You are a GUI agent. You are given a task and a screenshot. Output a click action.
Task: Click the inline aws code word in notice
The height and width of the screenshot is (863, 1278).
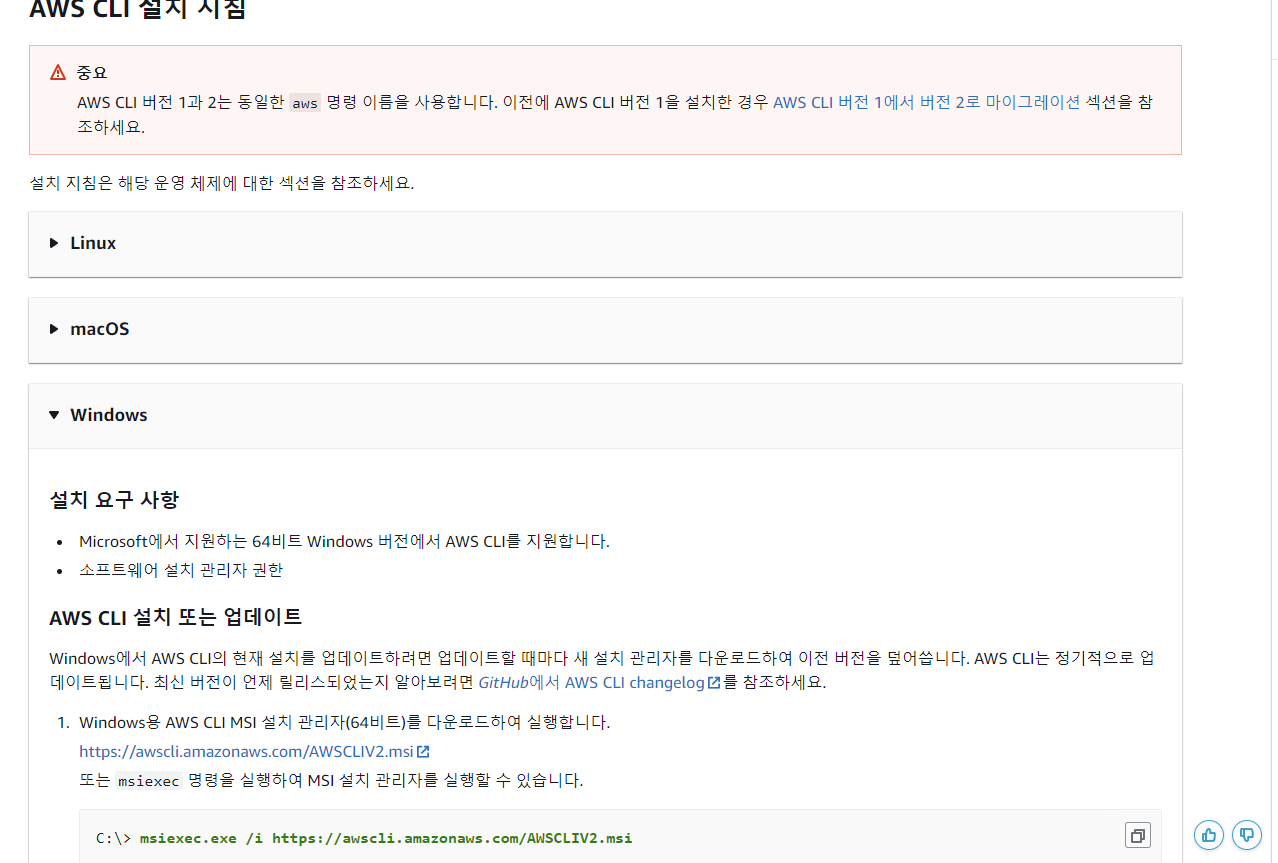pos(305,103)
